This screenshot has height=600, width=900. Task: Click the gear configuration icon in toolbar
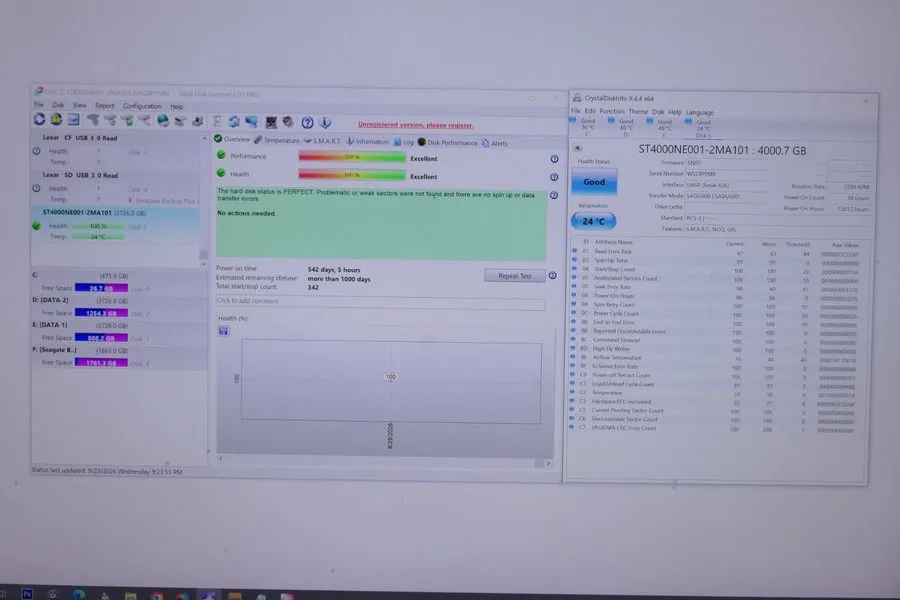288,122
